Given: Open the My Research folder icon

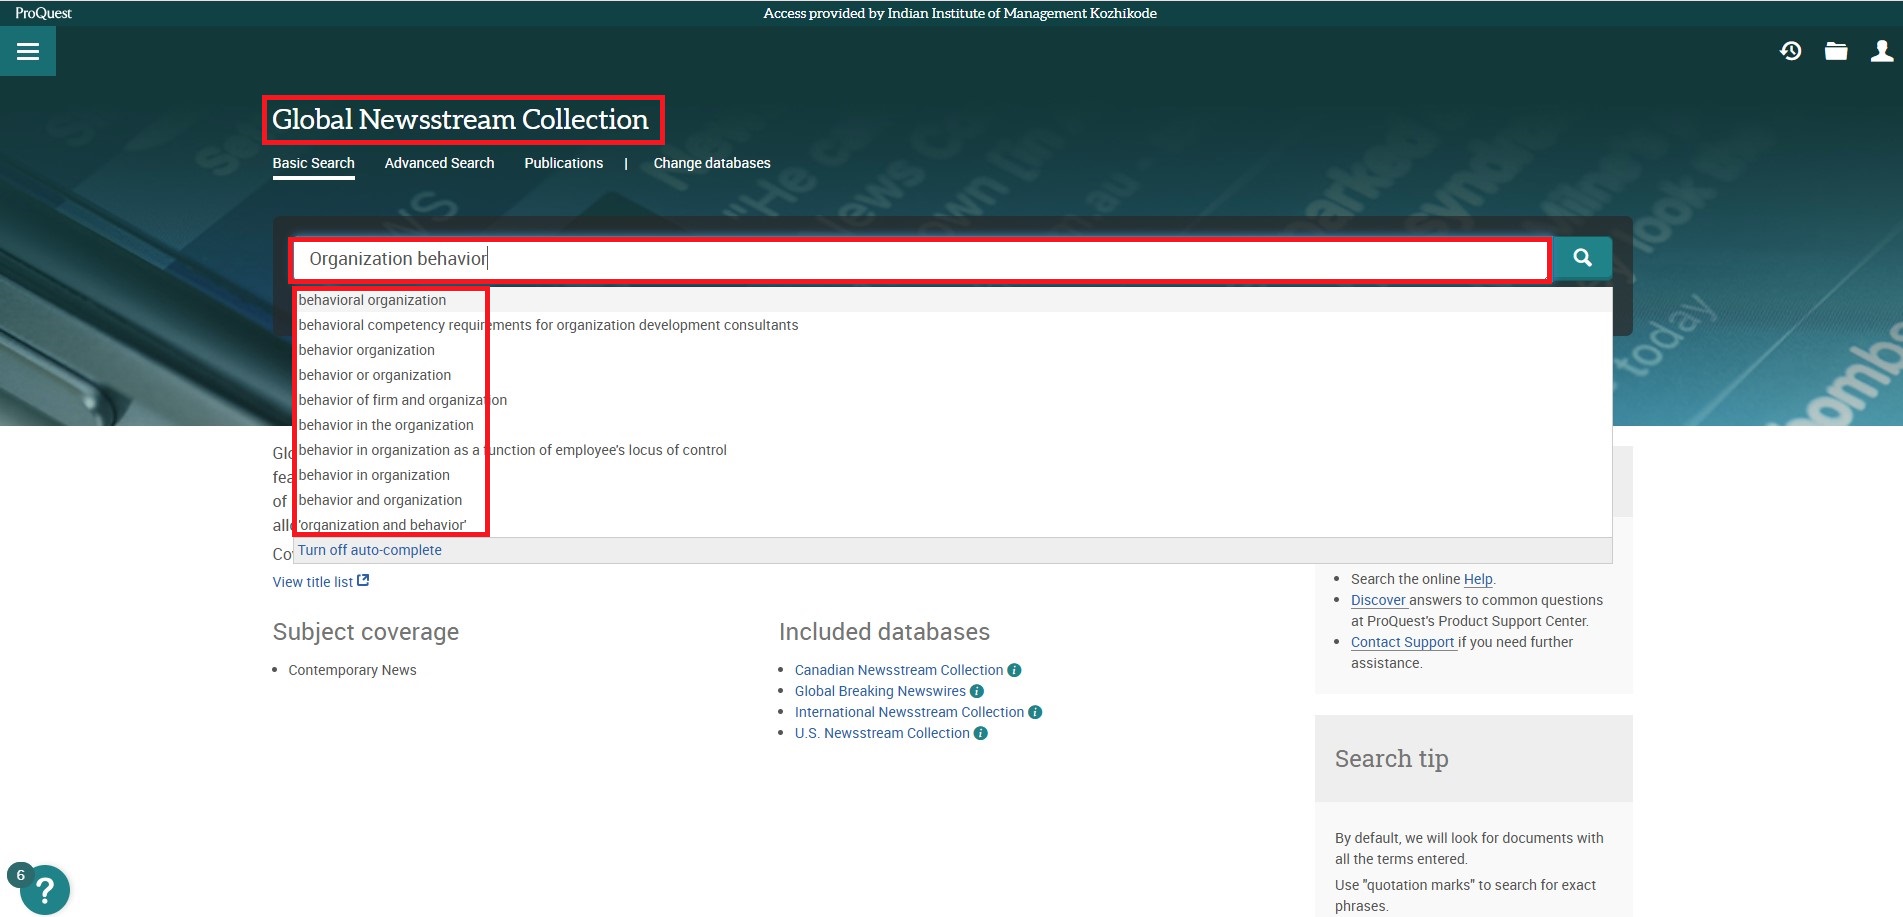Looking at the screenshot, I should (1836, 51).
